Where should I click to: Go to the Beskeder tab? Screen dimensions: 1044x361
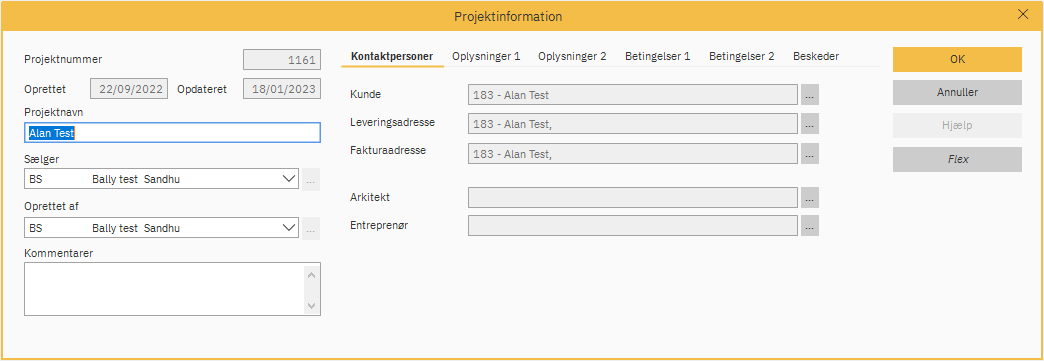click(816, 57)
